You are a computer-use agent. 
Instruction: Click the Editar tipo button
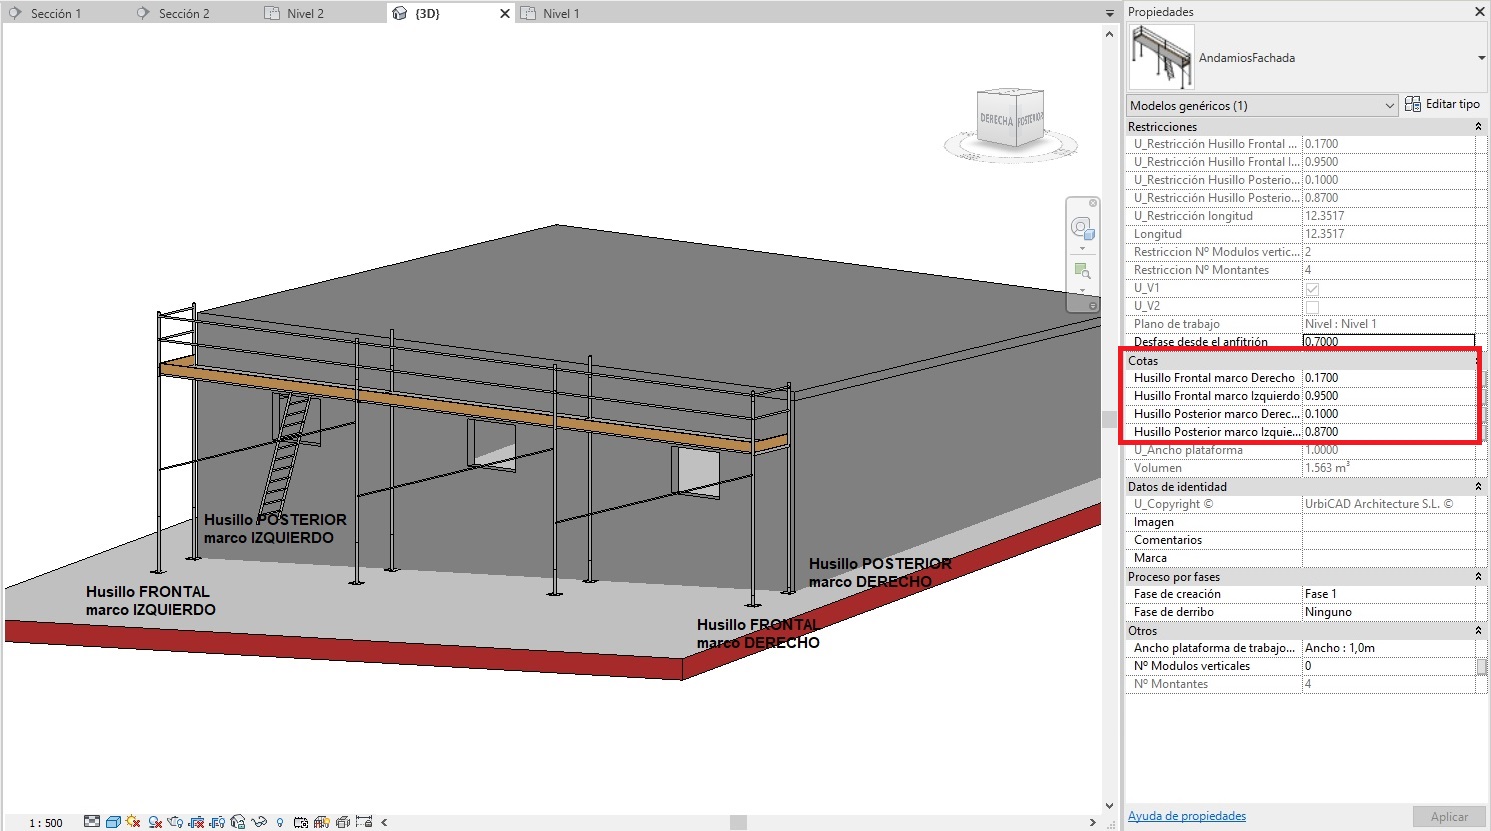(x=1442, y=104)
